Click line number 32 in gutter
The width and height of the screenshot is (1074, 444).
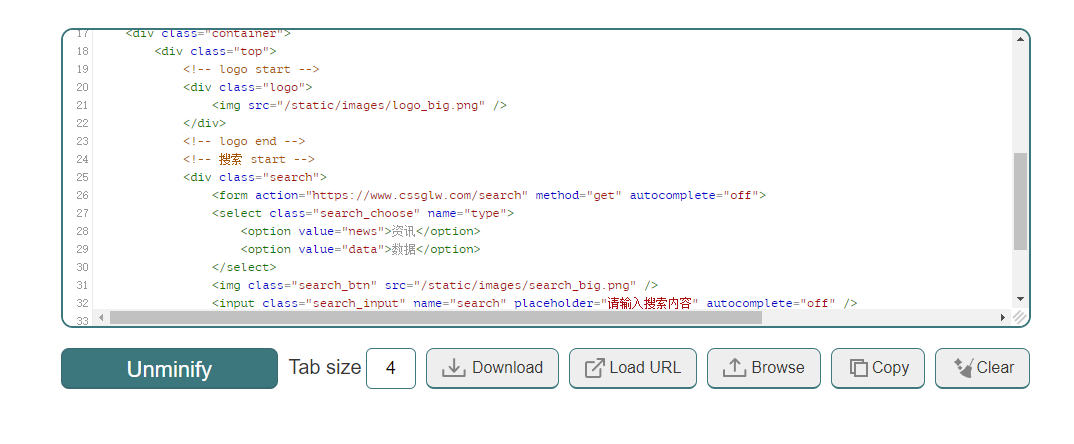click(x=82, y=303)
